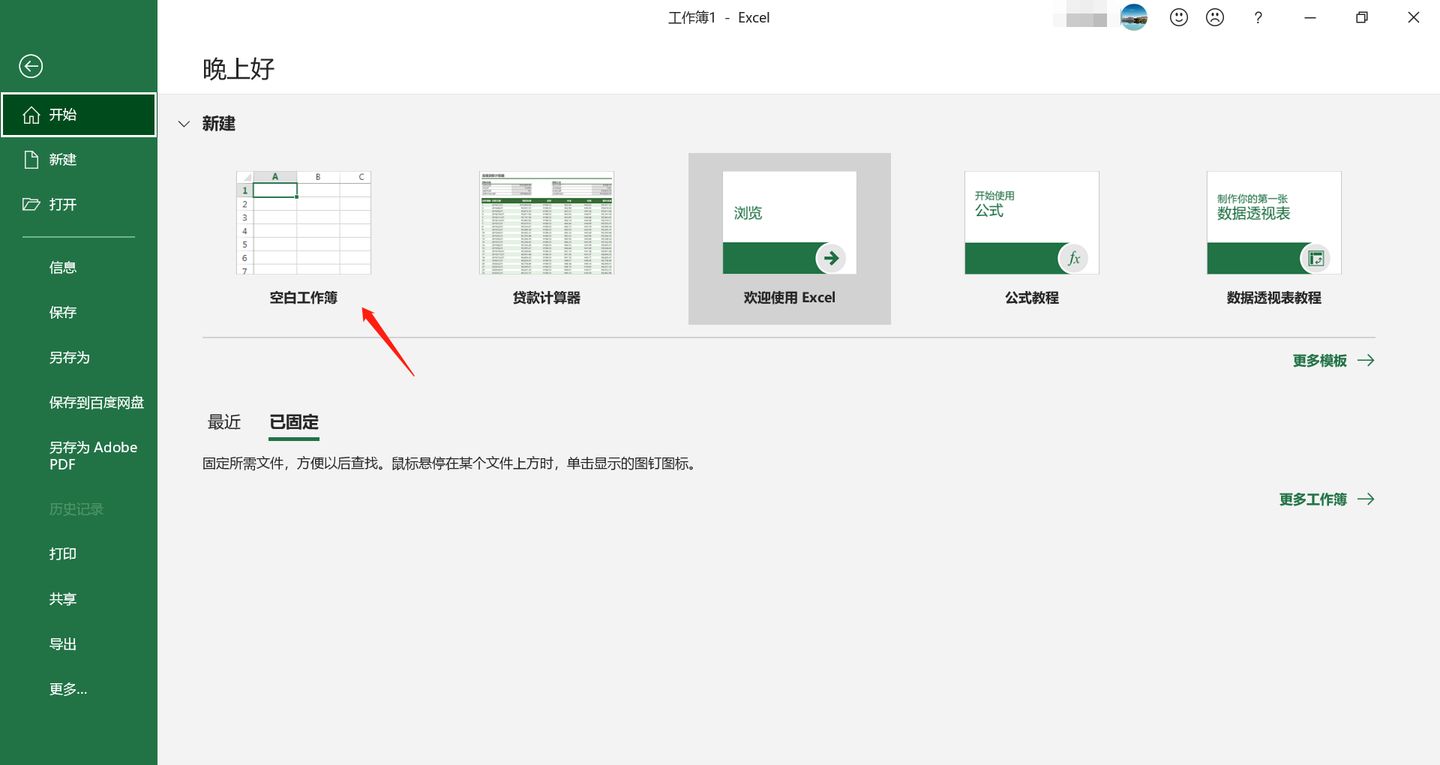The width and height of the screenshot is (1440, 765).
Task: Click the 空白工作簿 label text
Action: 303,298
